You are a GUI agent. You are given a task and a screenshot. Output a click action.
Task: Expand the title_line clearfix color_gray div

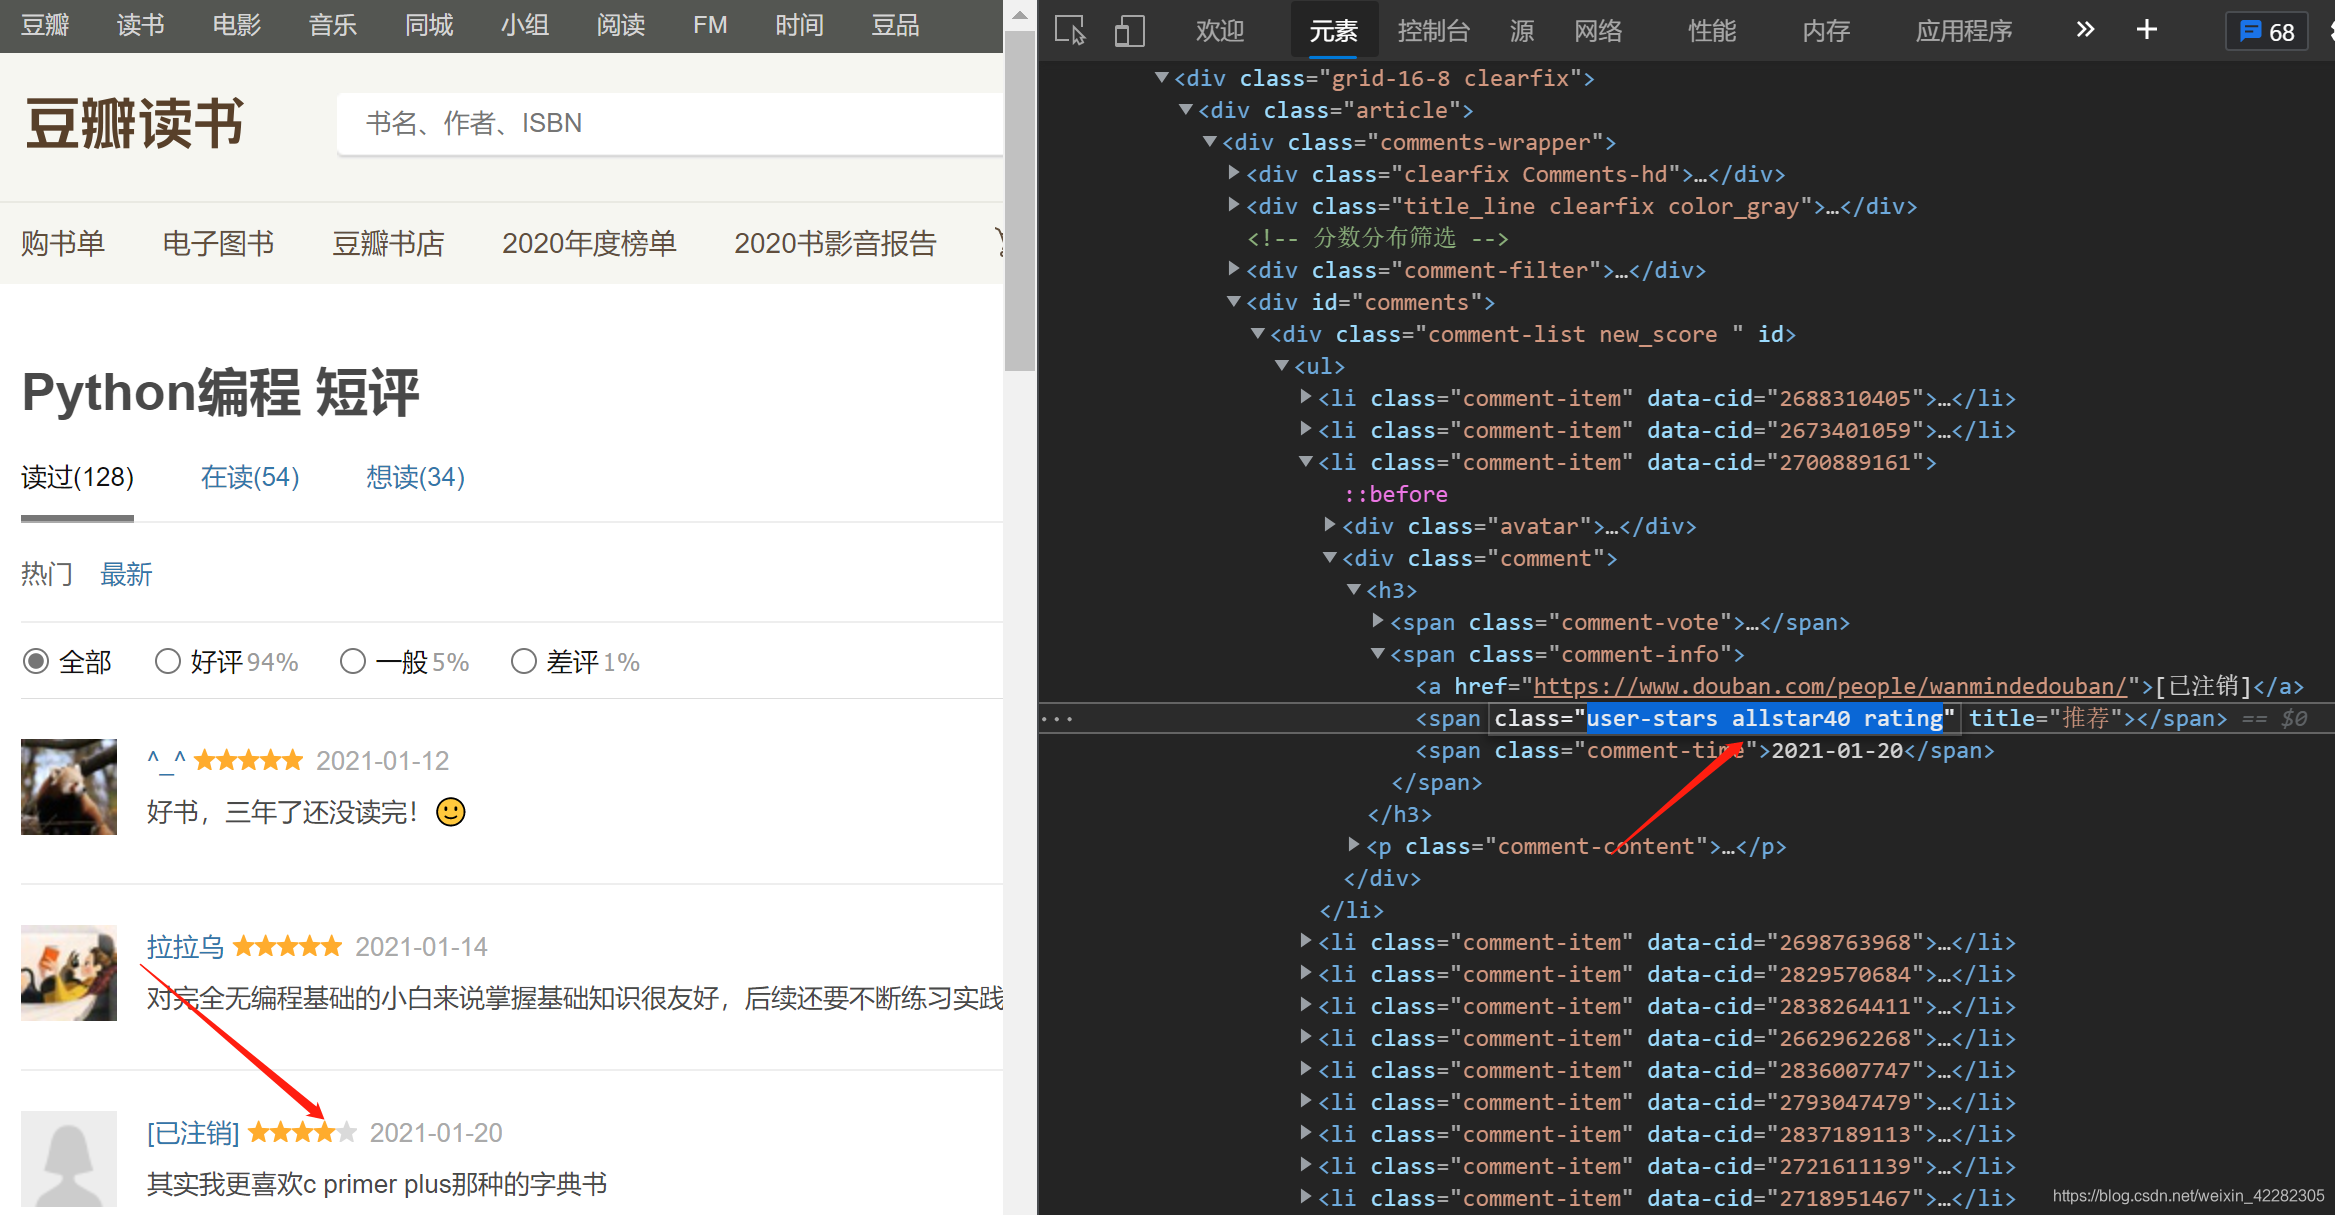[1234, 206]
